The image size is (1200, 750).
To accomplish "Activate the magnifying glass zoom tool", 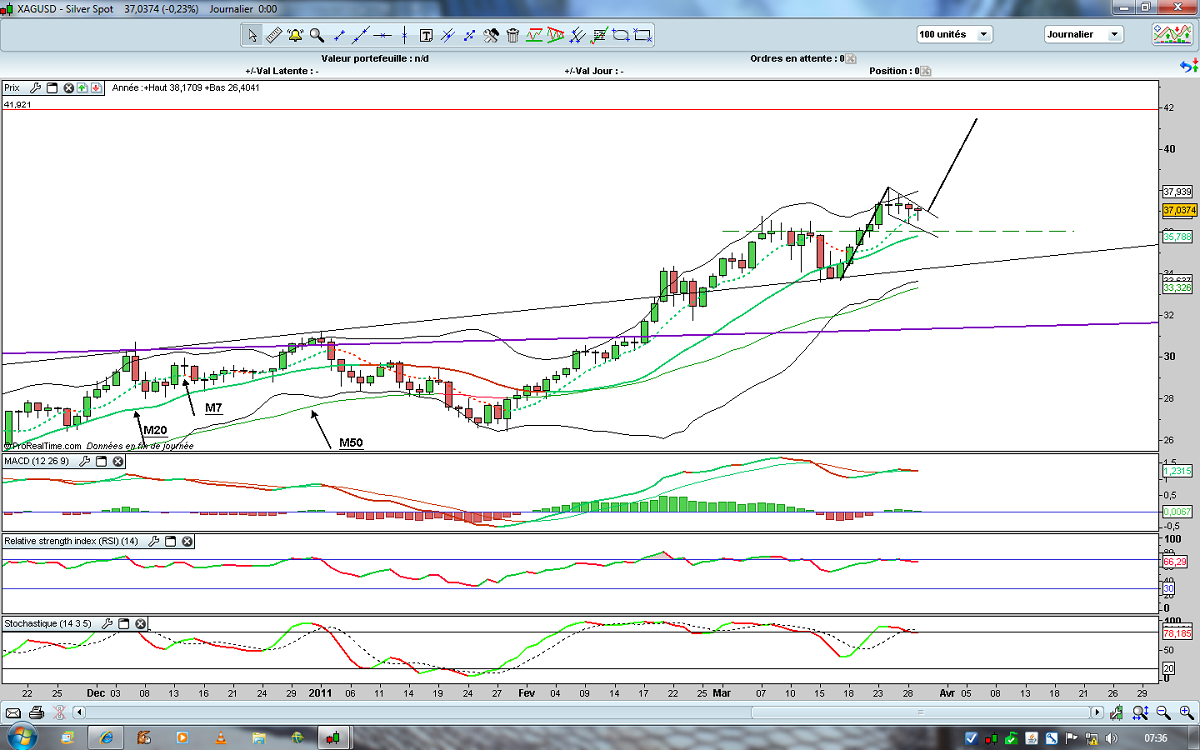I will coord(317,35).
